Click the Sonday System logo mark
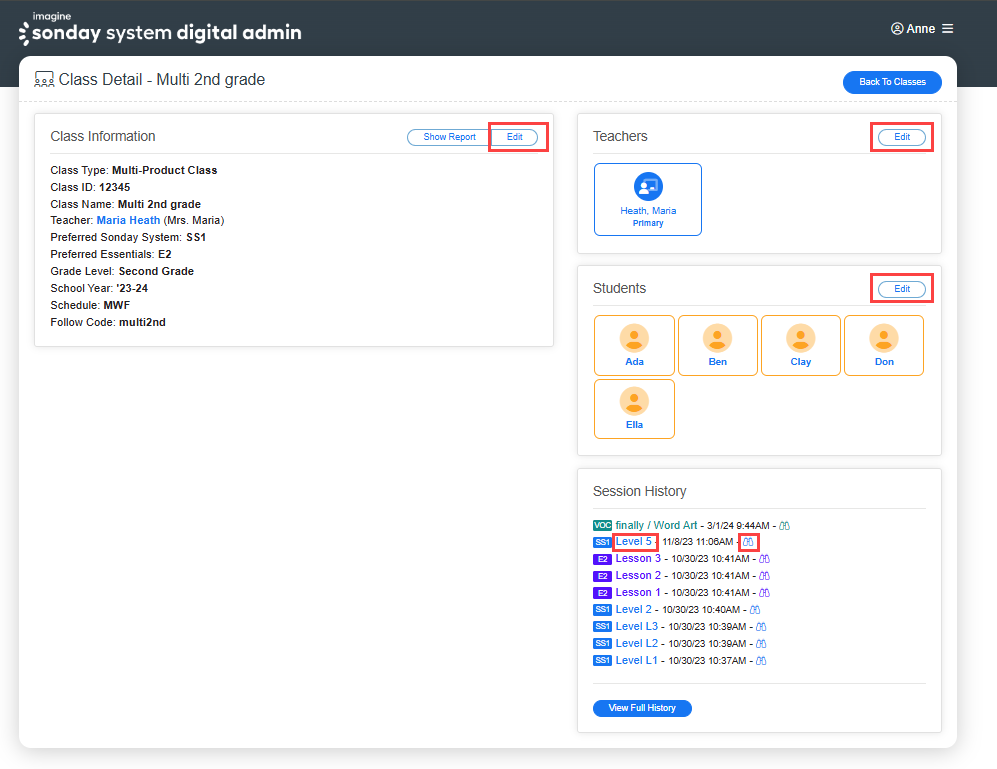The image size is (997, 769). coord(24,33)
